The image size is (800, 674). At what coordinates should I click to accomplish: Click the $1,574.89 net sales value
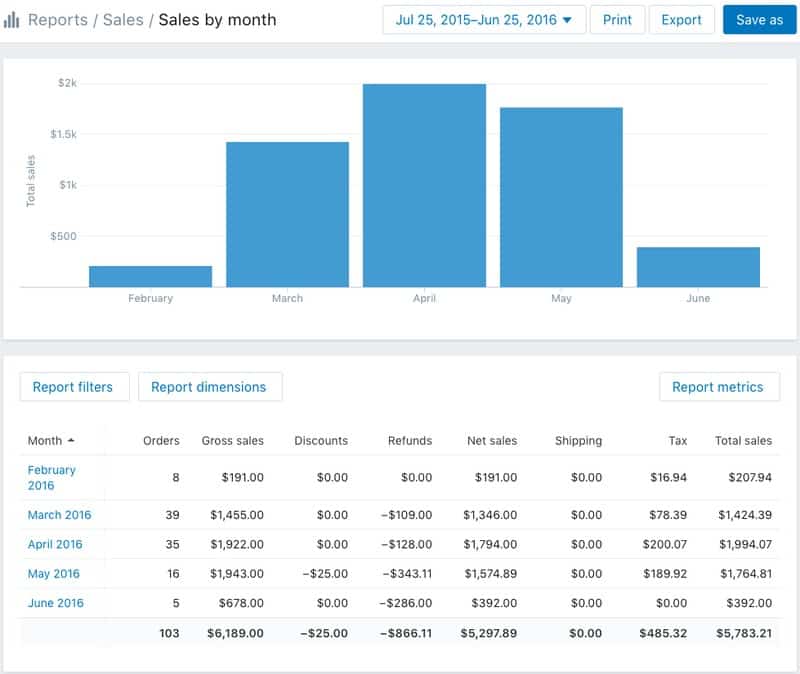491,574
